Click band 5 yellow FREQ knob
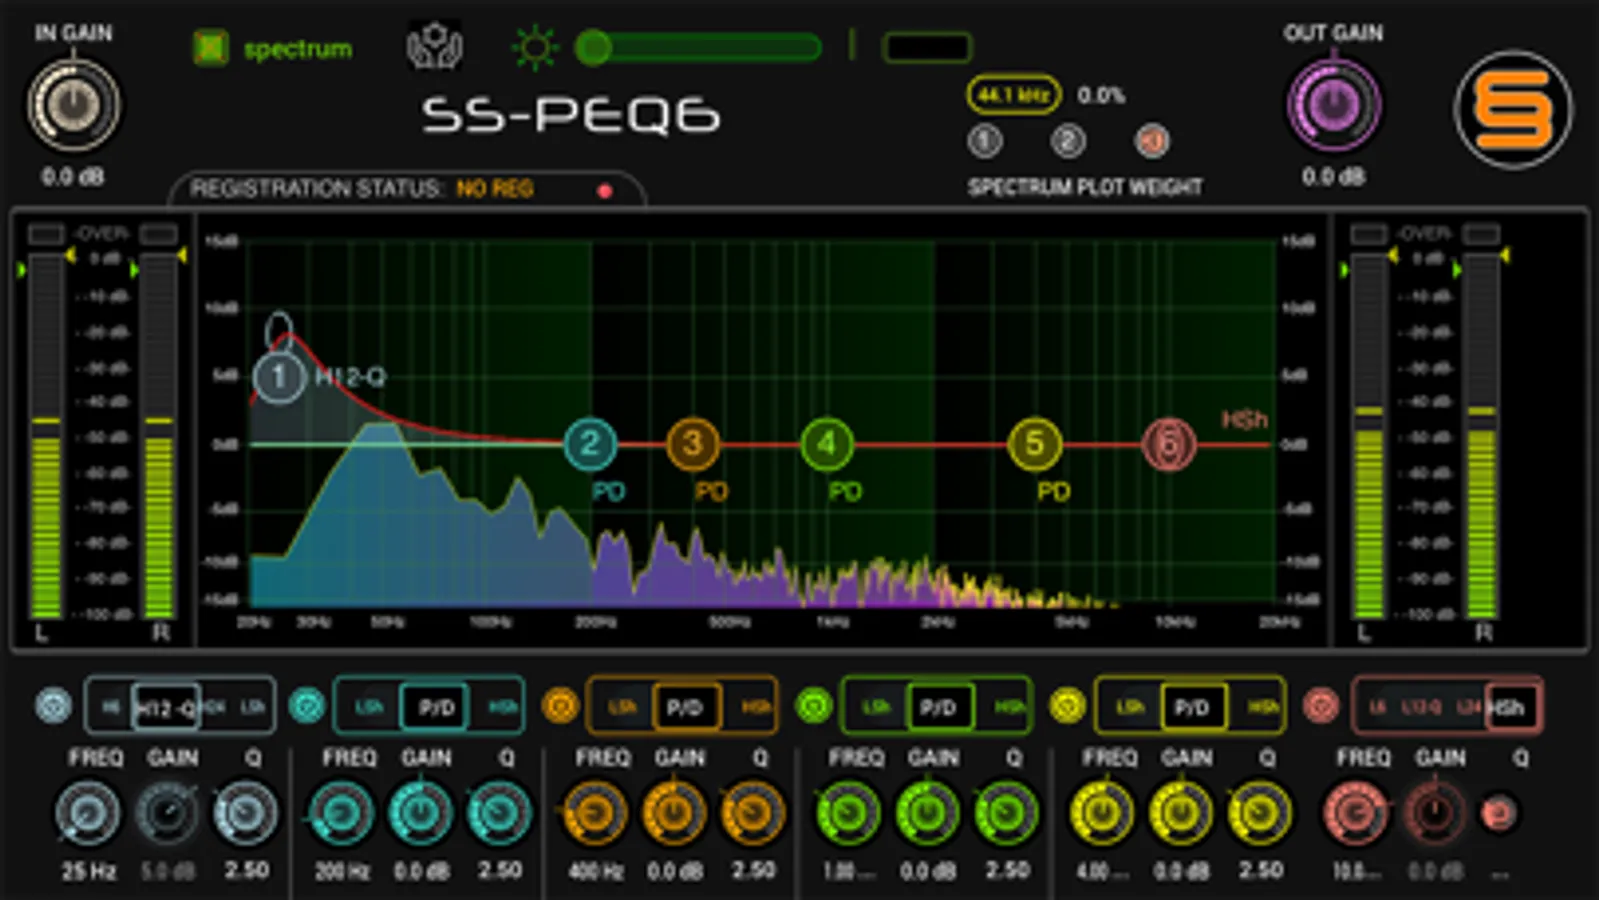Viewport: 1599px width, 900px height. [1102, 813]
